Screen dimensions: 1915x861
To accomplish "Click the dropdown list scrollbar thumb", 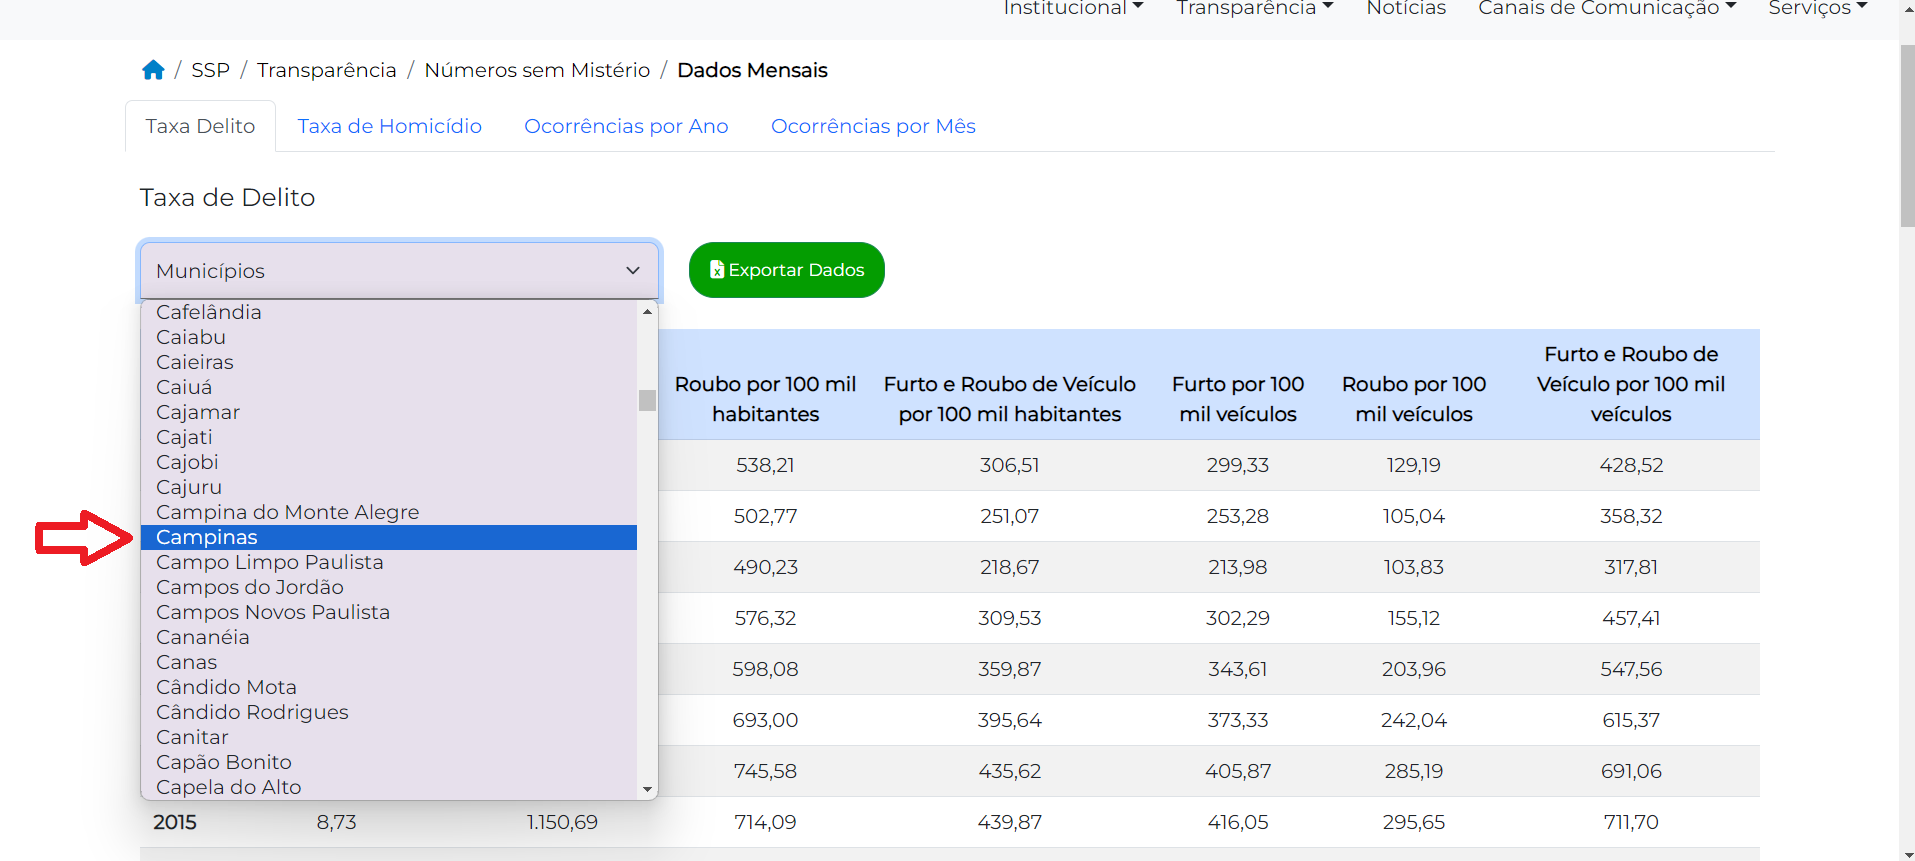I will pos(647,400).
